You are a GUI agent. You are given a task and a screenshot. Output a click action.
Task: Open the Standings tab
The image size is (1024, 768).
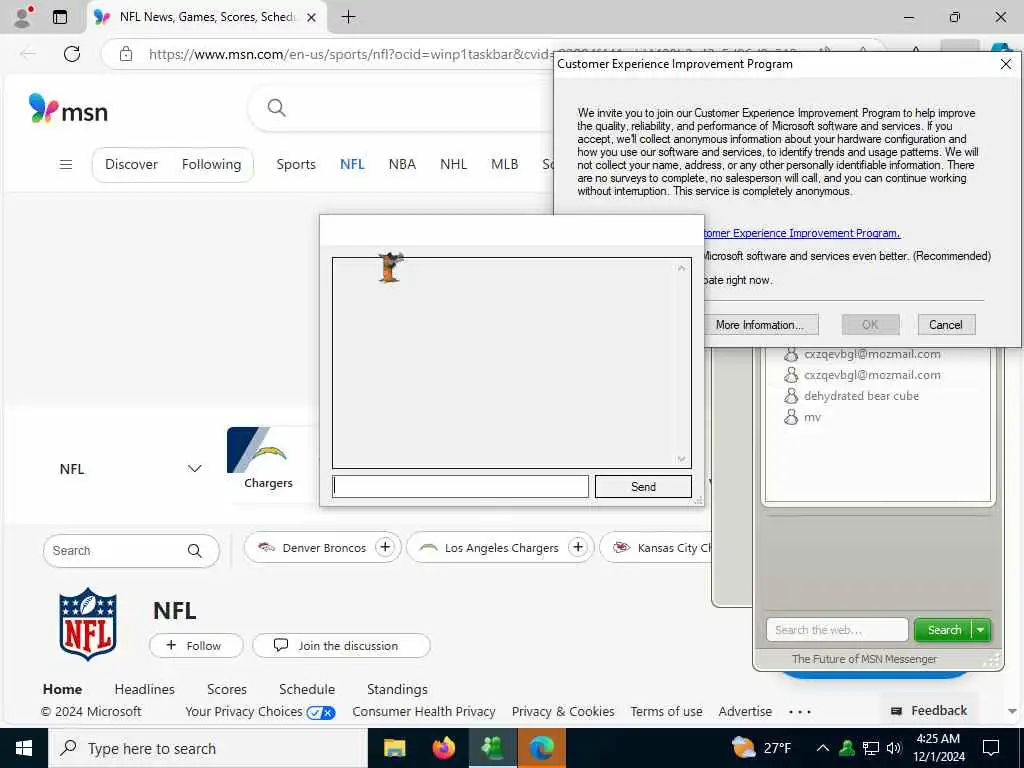[397, 689]
